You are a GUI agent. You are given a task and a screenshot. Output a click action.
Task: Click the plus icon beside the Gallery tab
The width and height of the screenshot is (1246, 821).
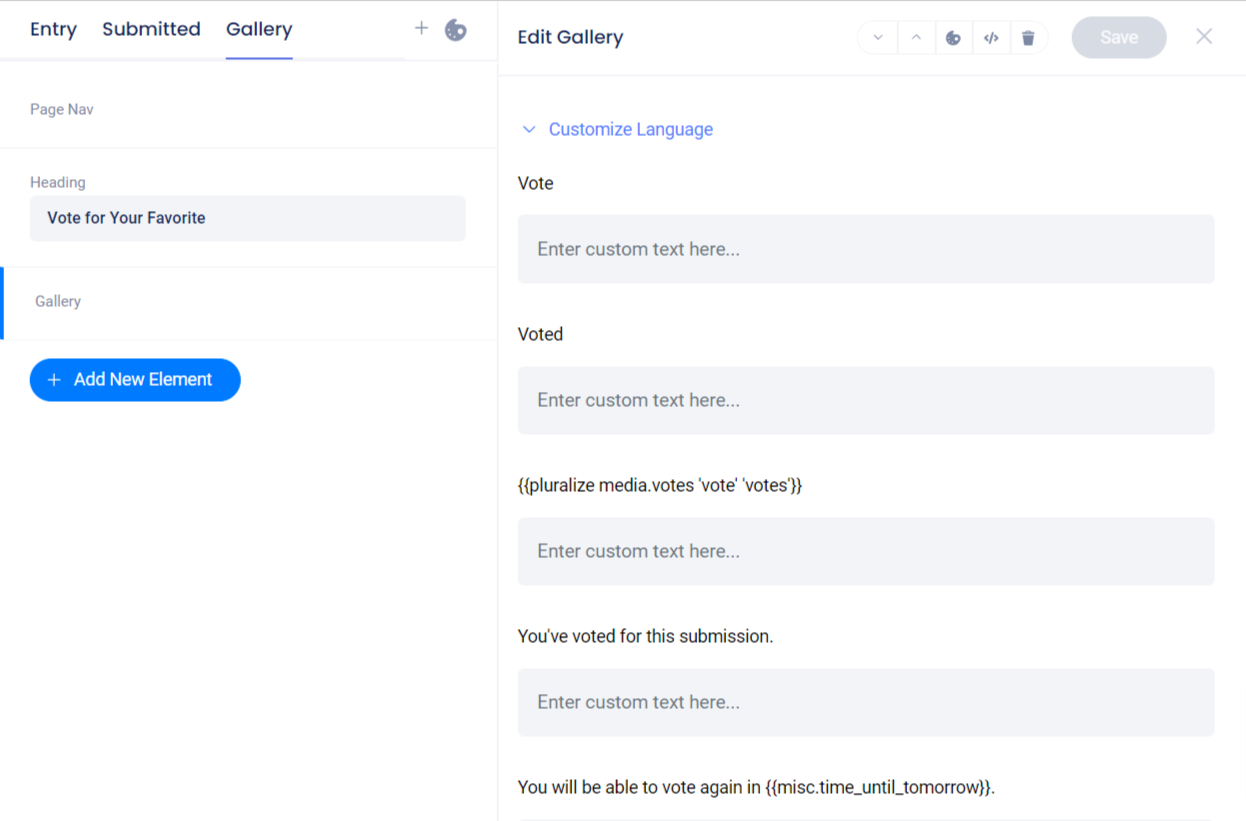[421, 29]
